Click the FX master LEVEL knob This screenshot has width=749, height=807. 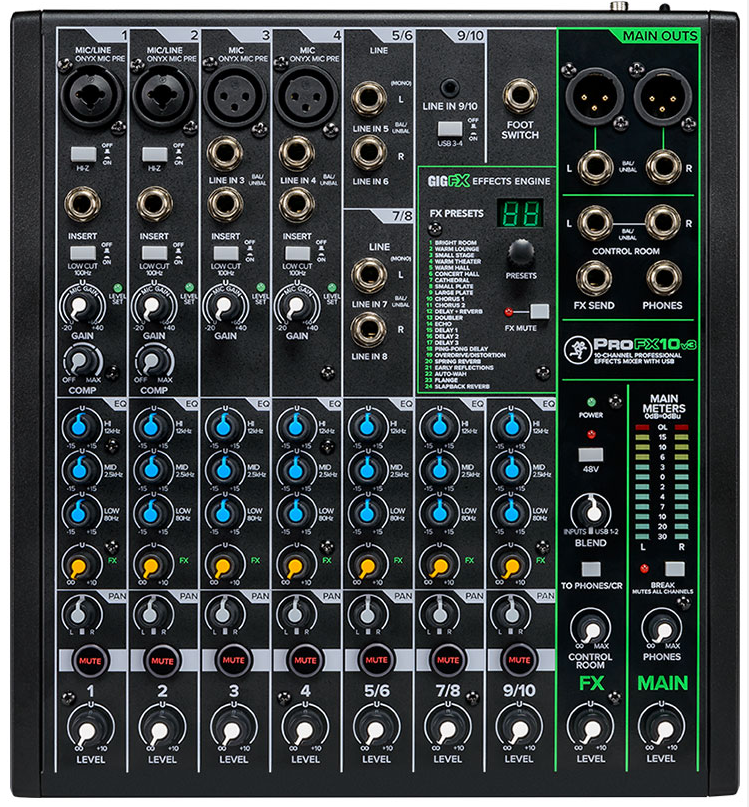point(590,728)
